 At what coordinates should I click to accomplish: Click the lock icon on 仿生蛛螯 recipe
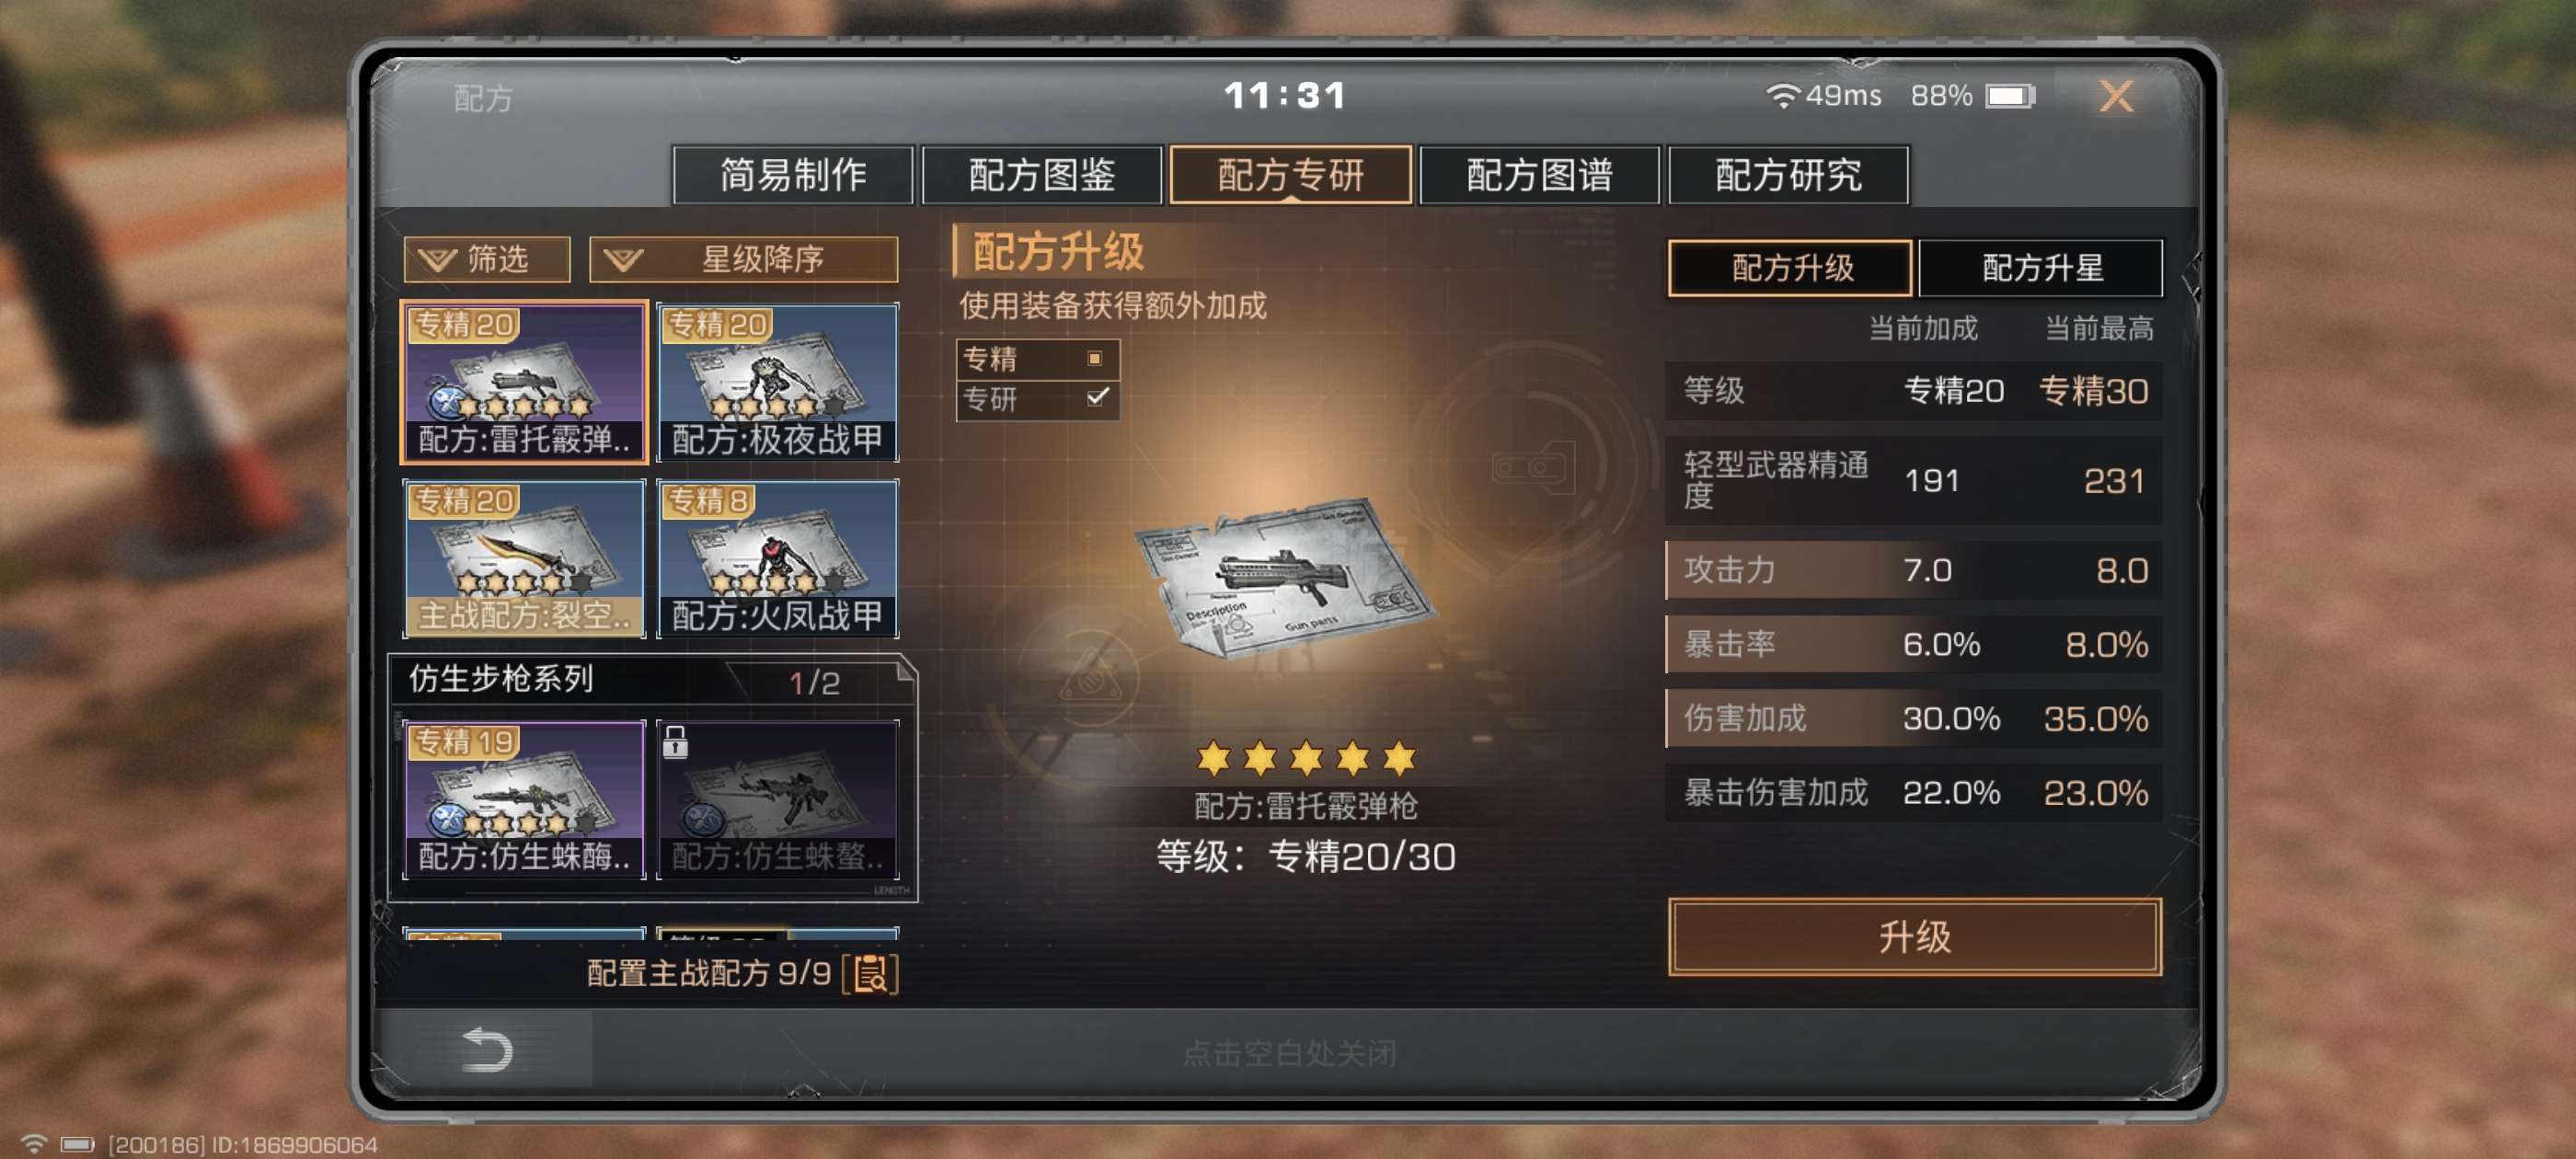(675, 742)
